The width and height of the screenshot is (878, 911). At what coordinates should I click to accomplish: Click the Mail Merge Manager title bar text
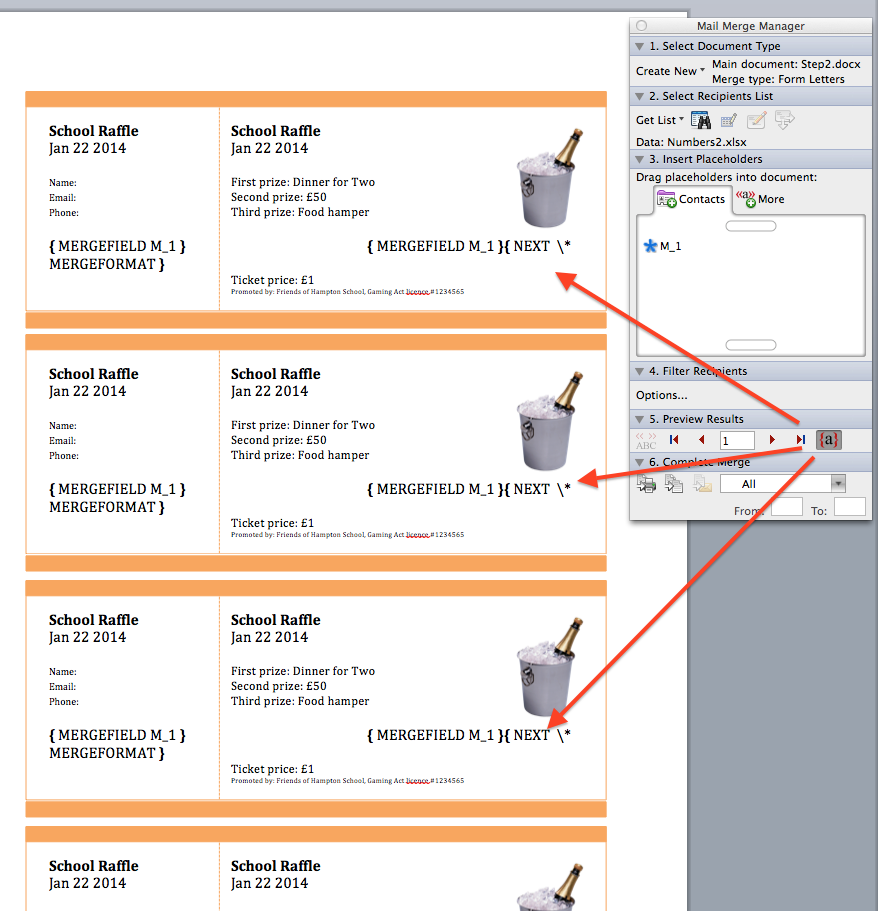click(x=751, y=26)
